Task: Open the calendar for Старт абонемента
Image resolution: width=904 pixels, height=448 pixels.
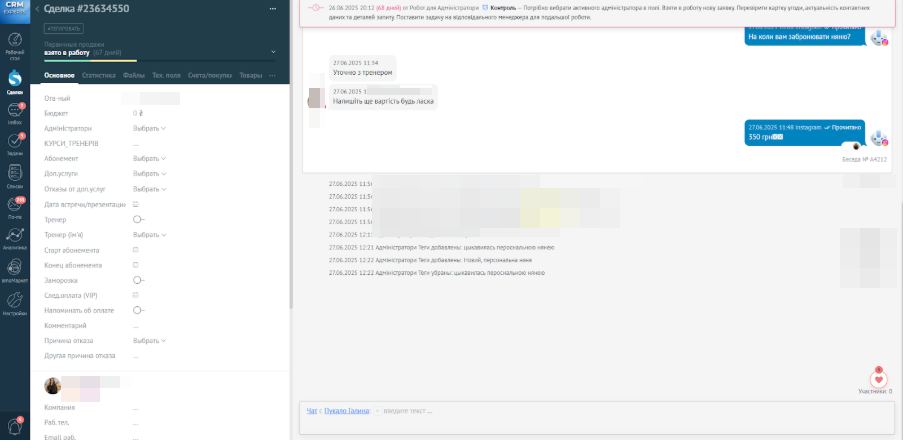Action: pos(136,250)
